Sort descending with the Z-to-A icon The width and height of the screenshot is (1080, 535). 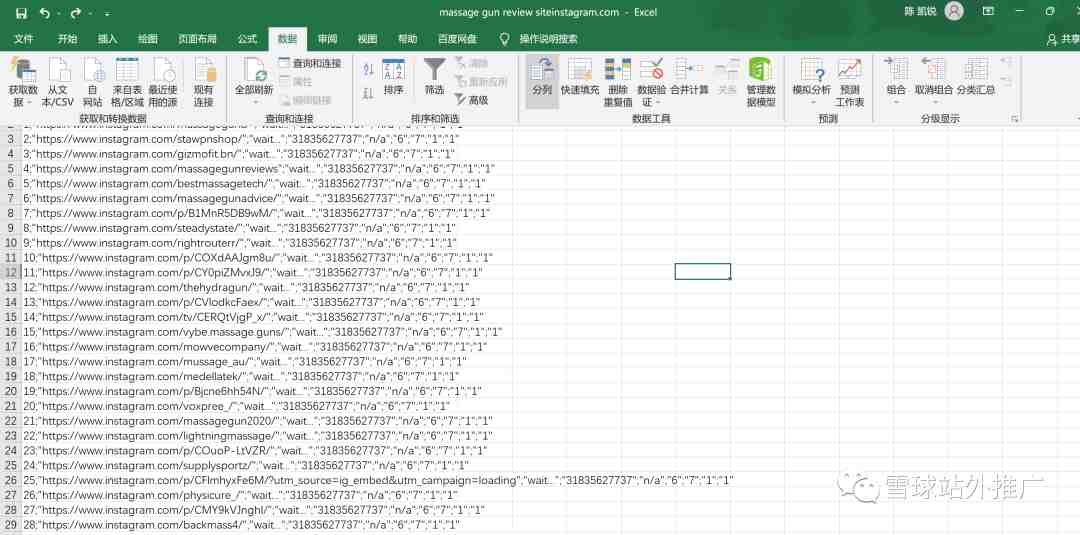click(x=368, y=92)
